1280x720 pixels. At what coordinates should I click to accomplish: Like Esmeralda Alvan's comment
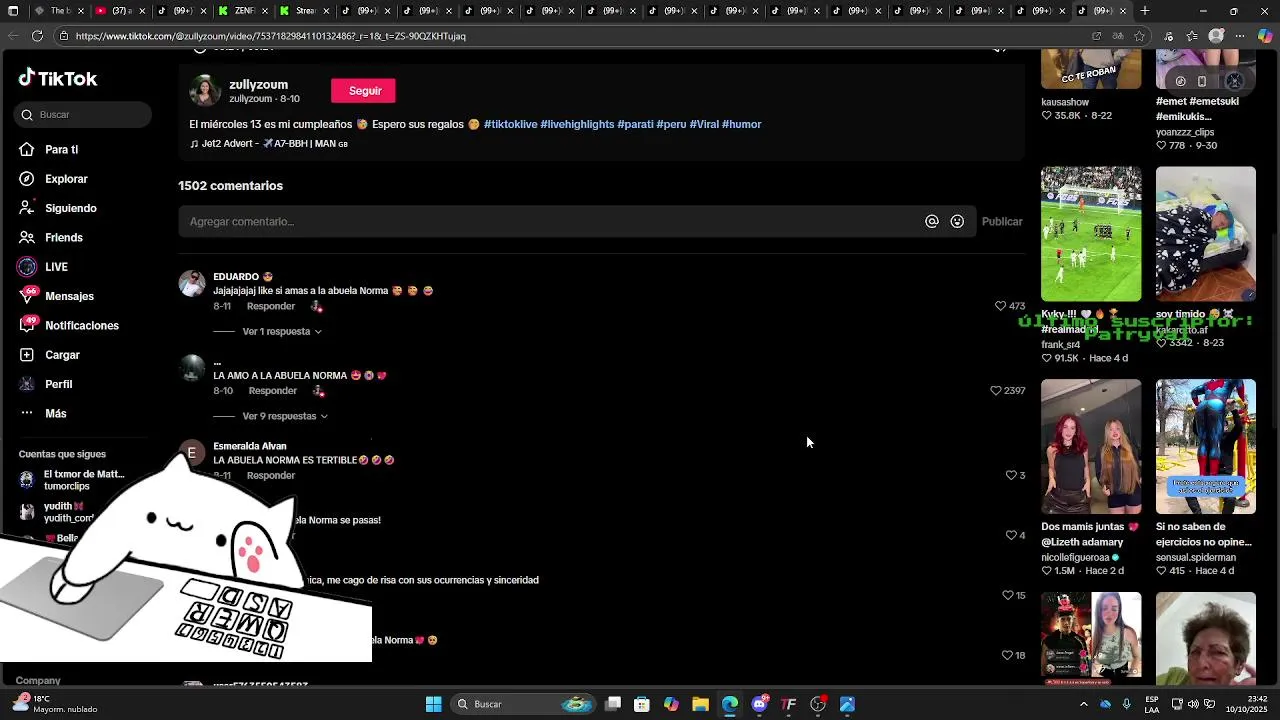(1010, 475)
